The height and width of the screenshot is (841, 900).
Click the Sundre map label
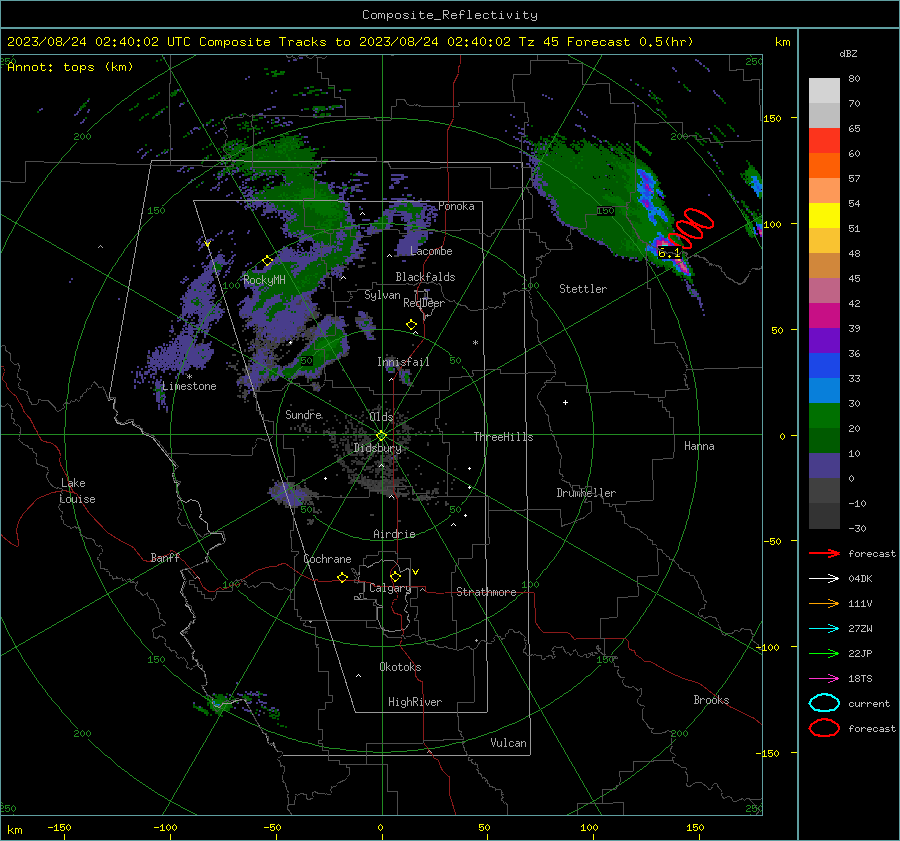point(303,414)
